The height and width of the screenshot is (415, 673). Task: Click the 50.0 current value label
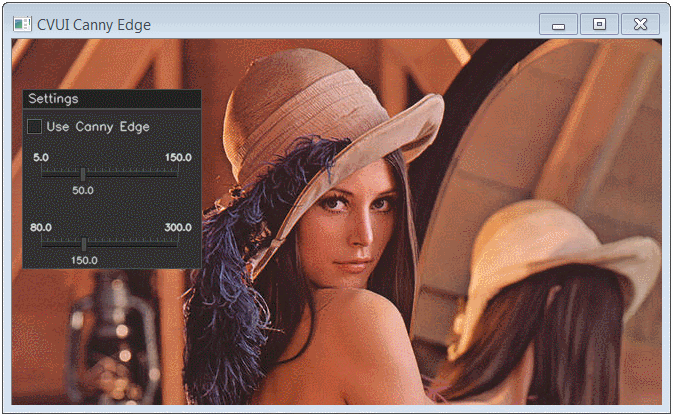pyautogui.click(x=83, y=191)
